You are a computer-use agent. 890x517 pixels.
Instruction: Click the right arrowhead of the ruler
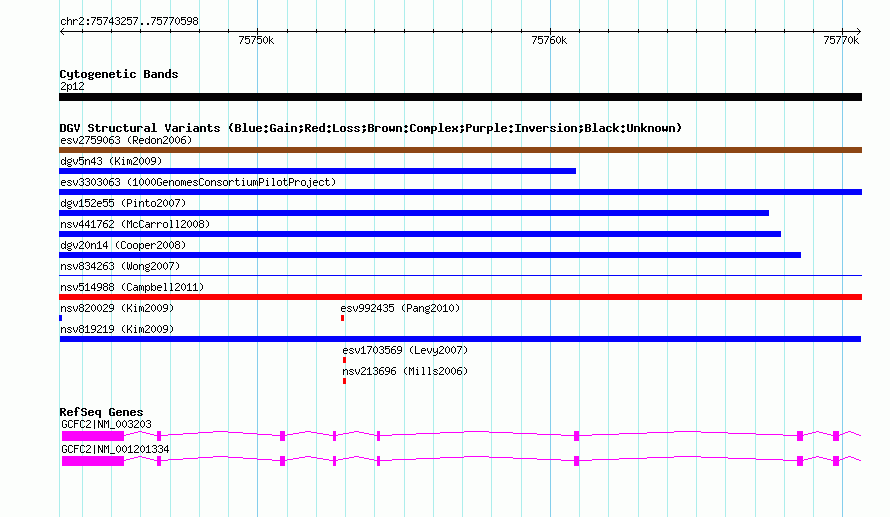pos(859,32)
